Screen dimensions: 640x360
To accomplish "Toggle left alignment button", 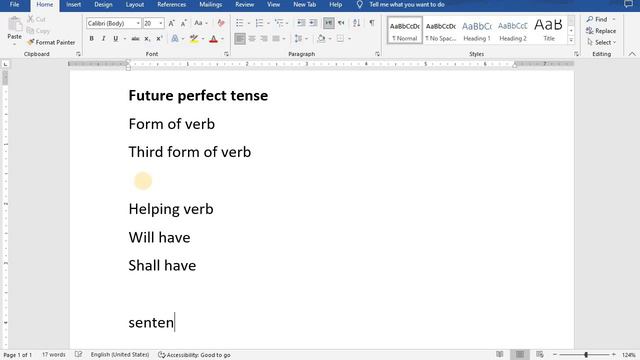I will 240,39.
